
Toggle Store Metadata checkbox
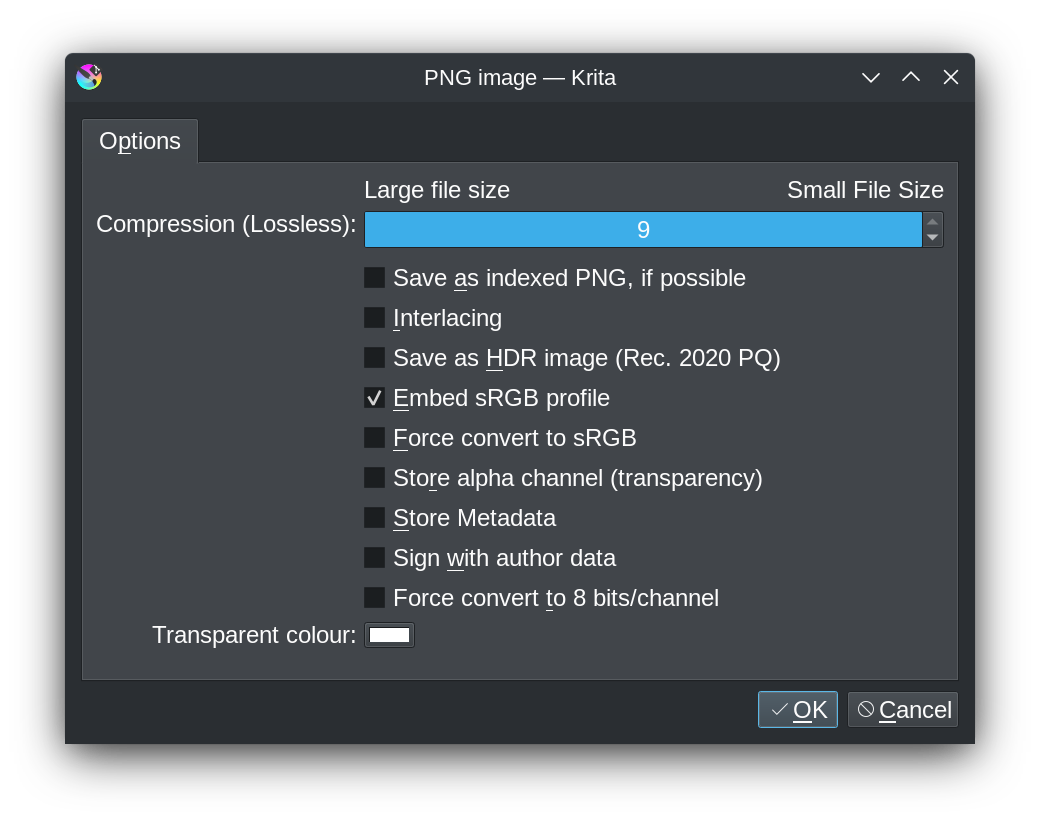[375, 518]
